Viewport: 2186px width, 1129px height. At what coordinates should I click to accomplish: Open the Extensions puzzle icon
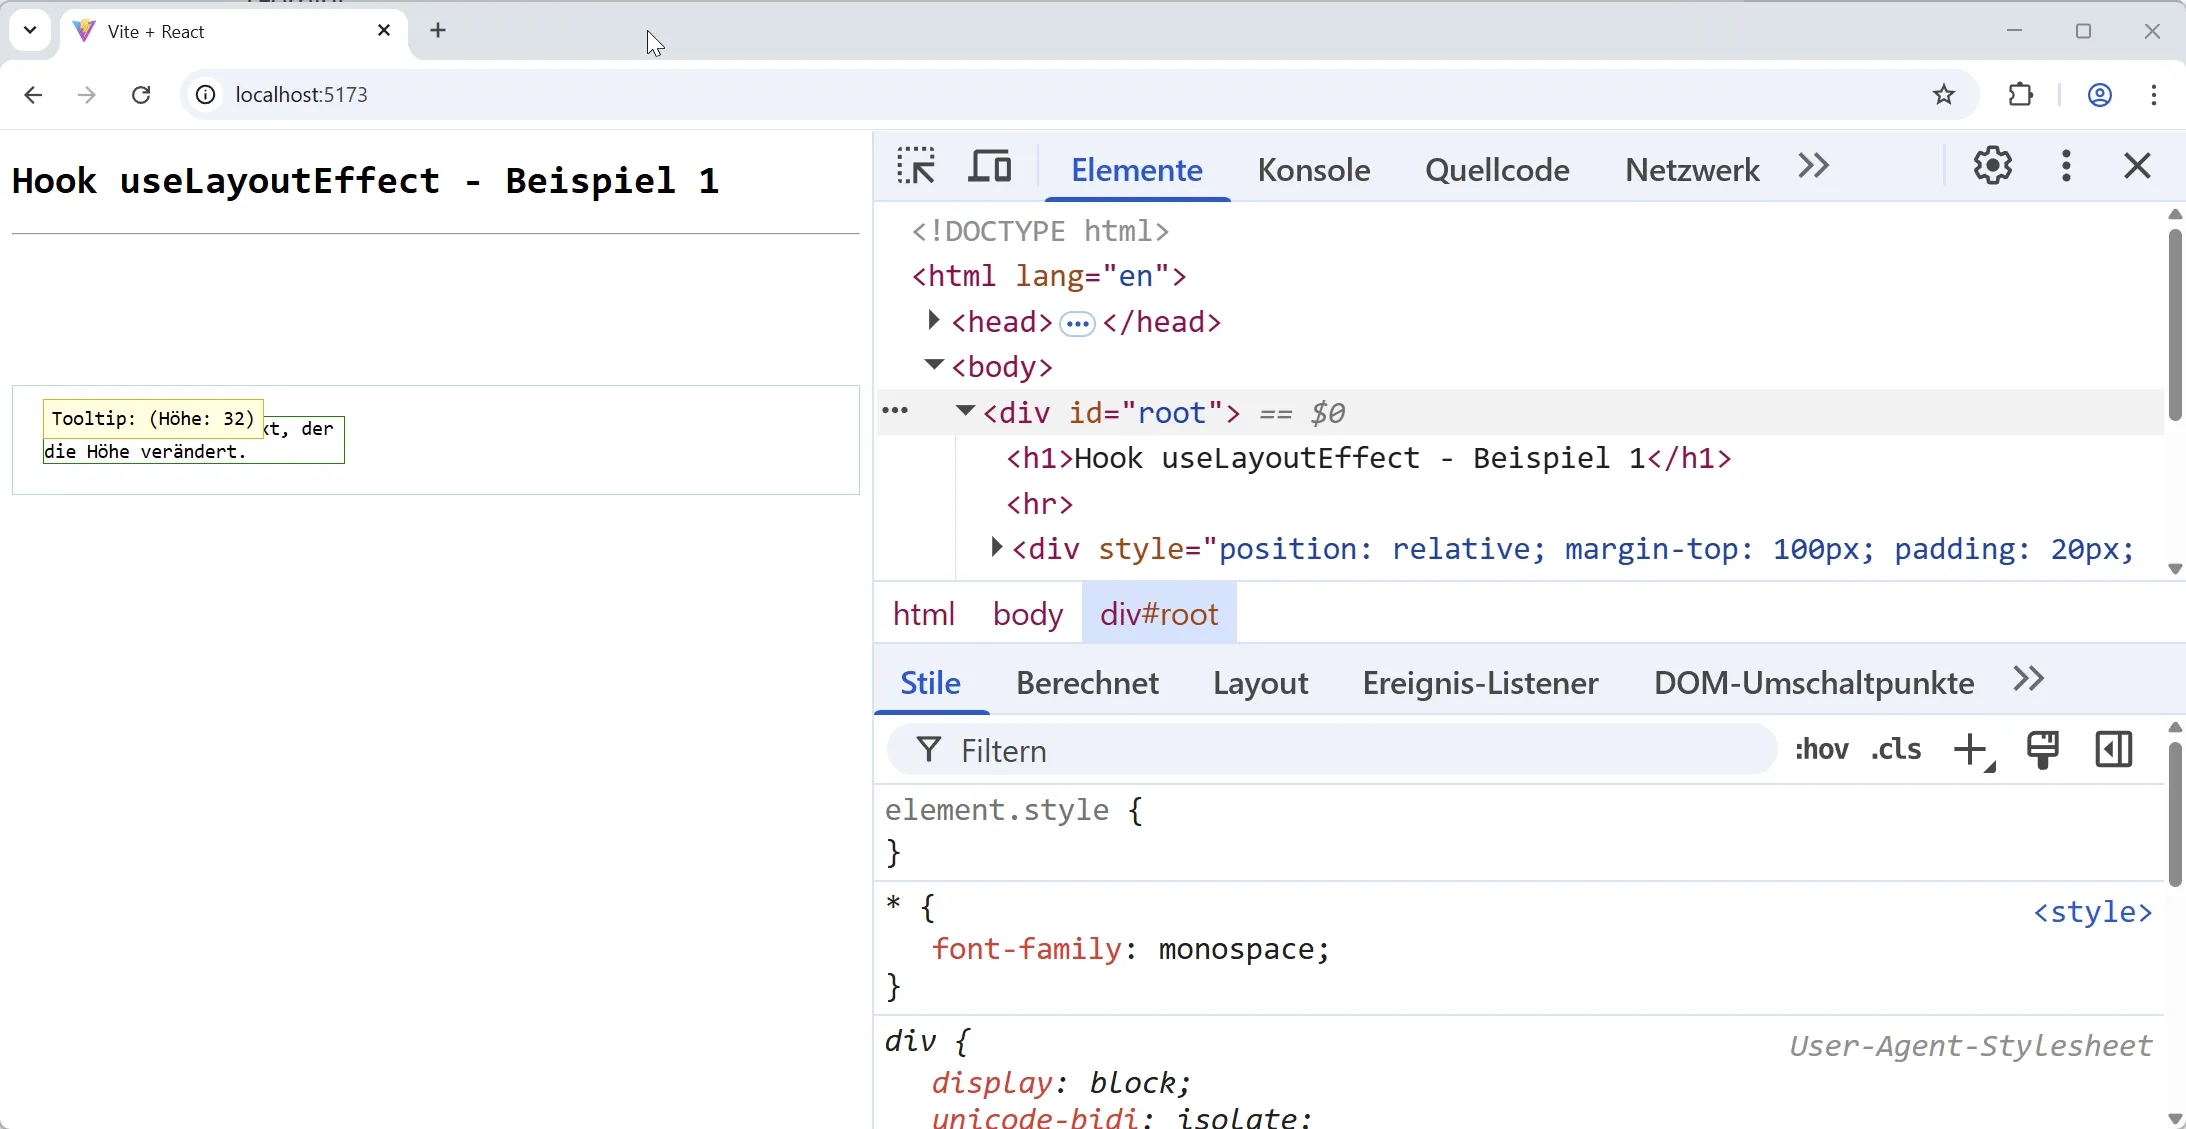tap(2021, 95)
